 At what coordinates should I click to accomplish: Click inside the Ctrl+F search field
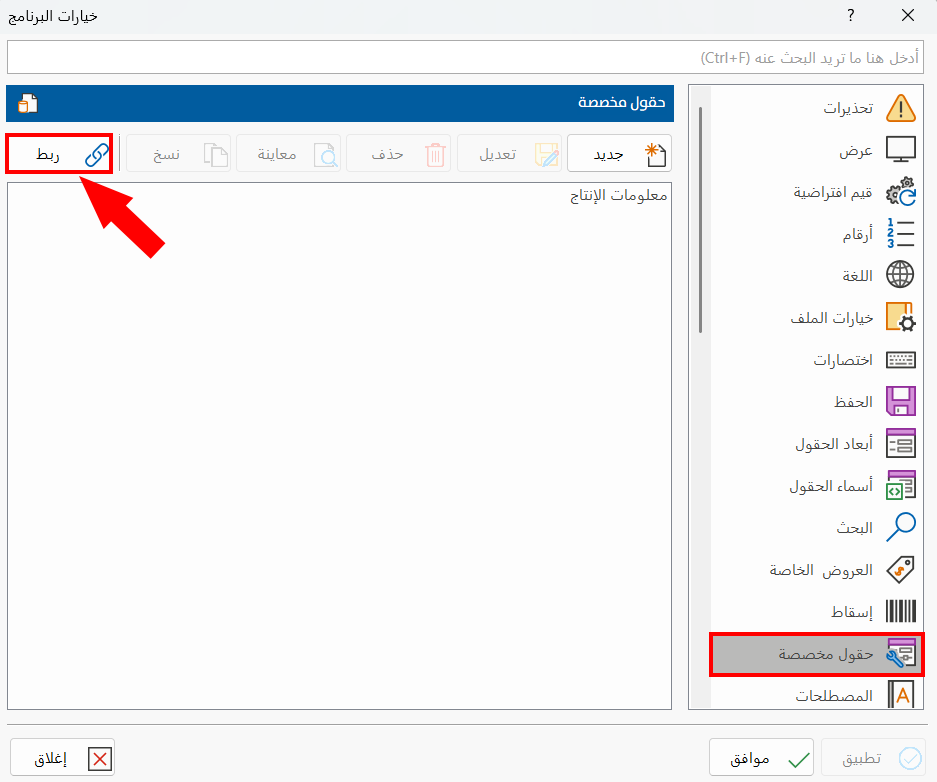(x=468, y=57)
